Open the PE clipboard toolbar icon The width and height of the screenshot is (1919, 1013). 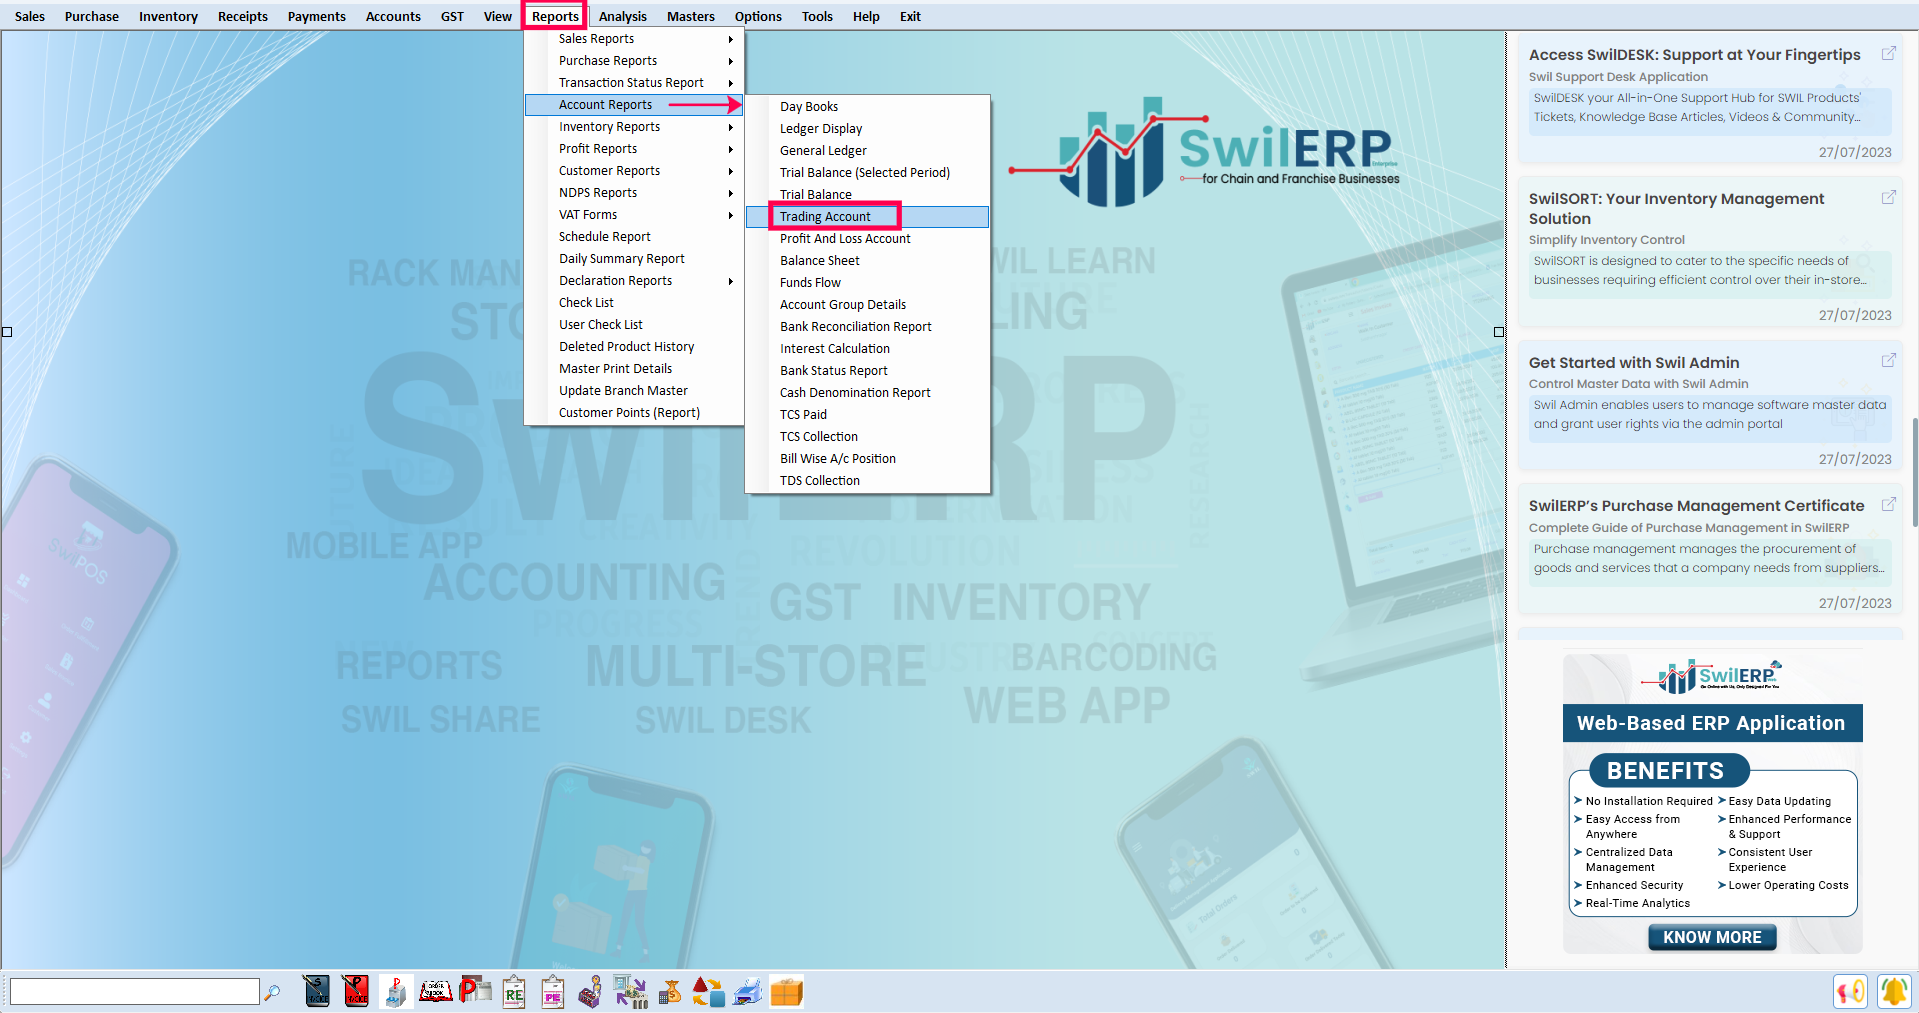[553, 991]
